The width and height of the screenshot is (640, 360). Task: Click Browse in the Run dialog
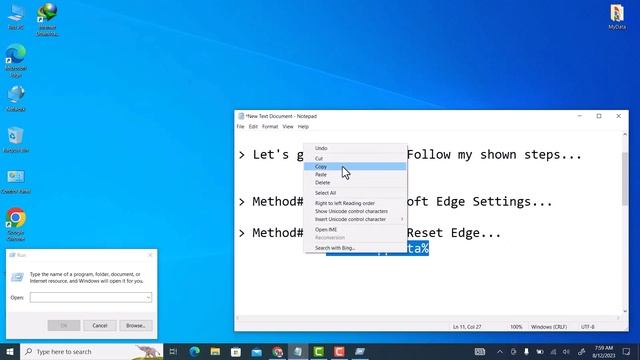click(136, 325)
